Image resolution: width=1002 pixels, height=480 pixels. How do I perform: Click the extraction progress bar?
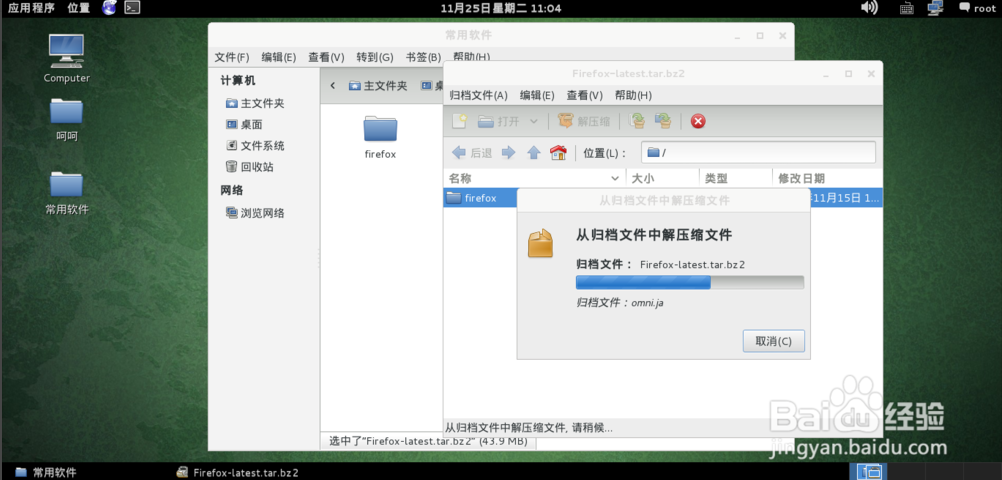coord(690,283)
